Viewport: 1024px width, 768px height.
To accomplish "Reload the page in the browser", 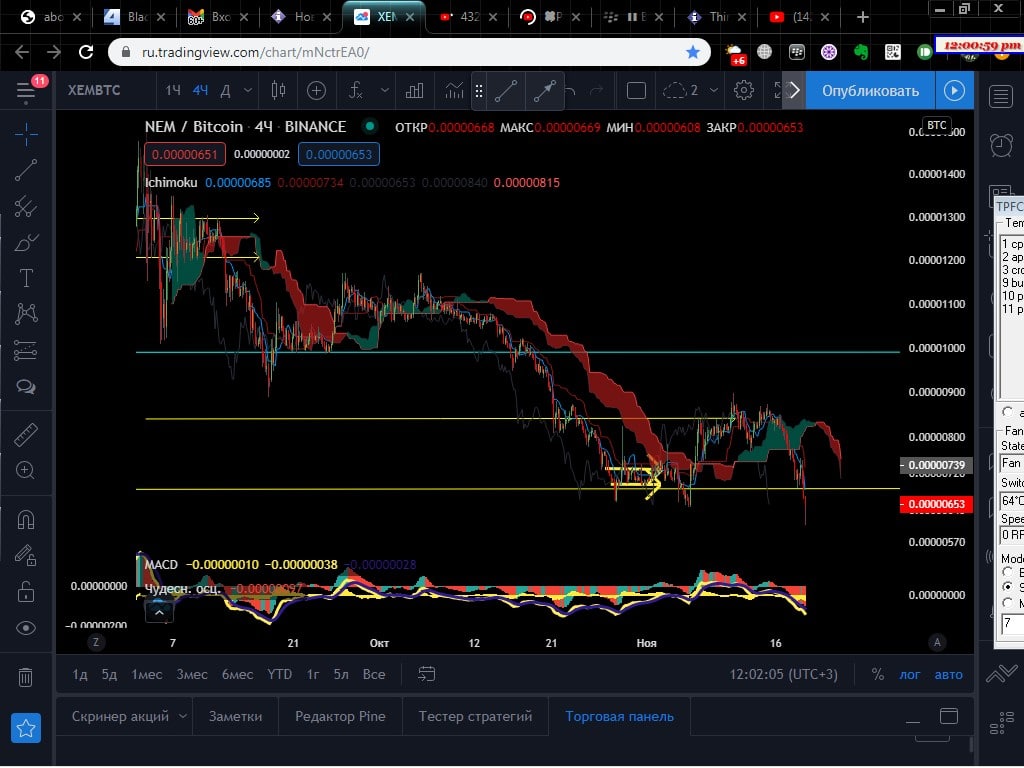I will point(86,52).
